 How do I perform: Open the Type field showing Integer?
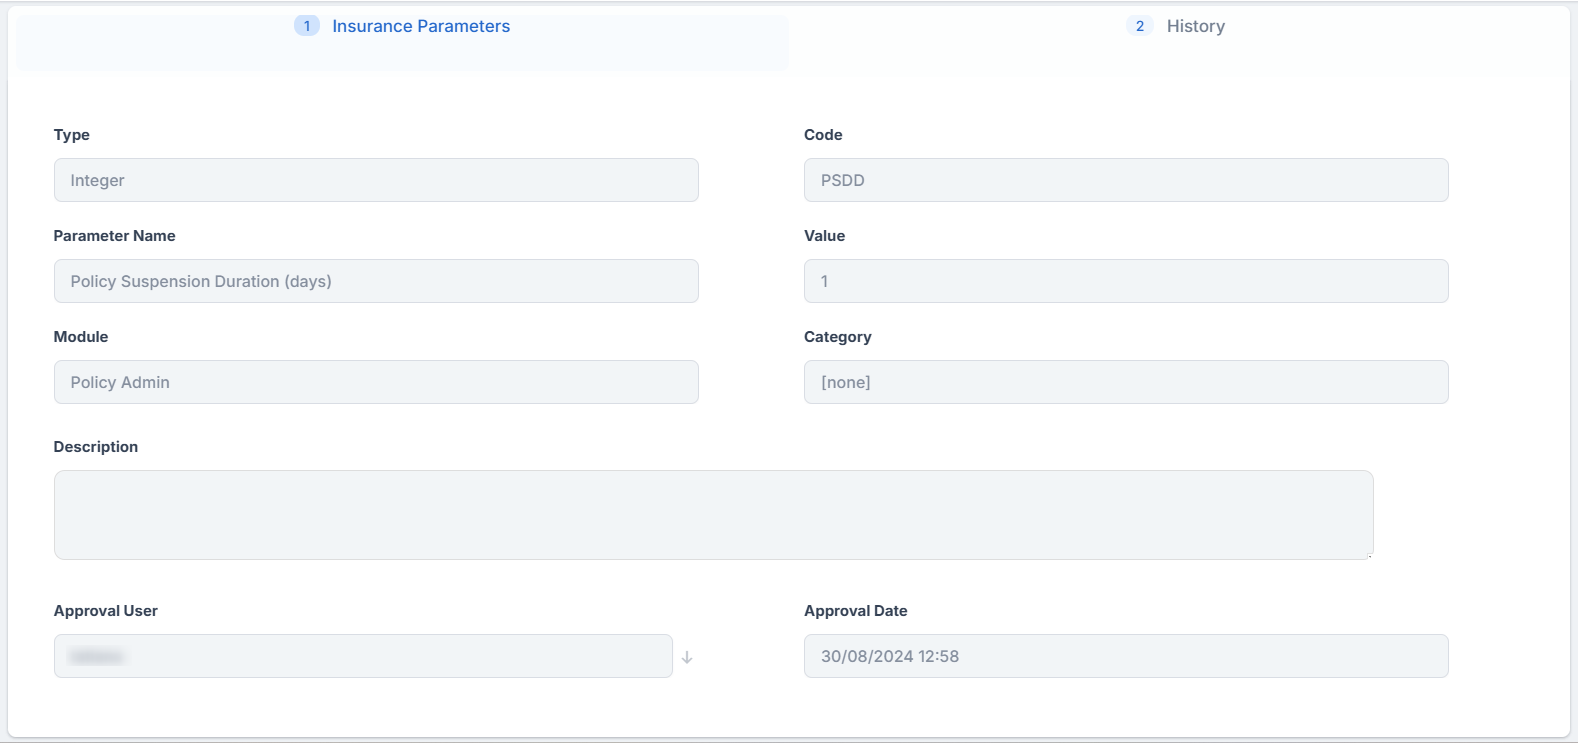[x=376, y=180]
